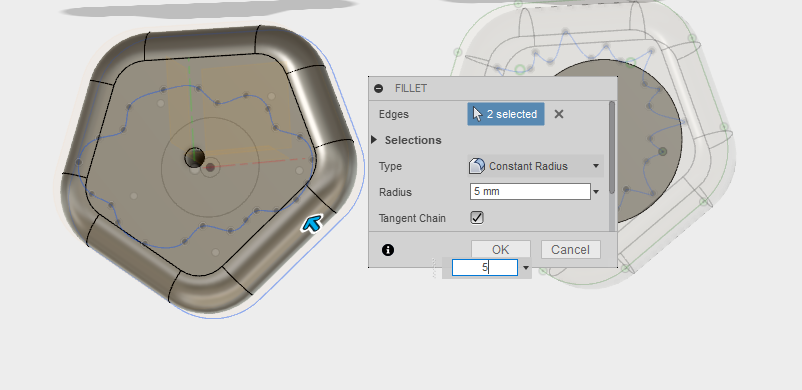Click the FILLET dialog title text
802x390 pixels.
tap(411, 89)
